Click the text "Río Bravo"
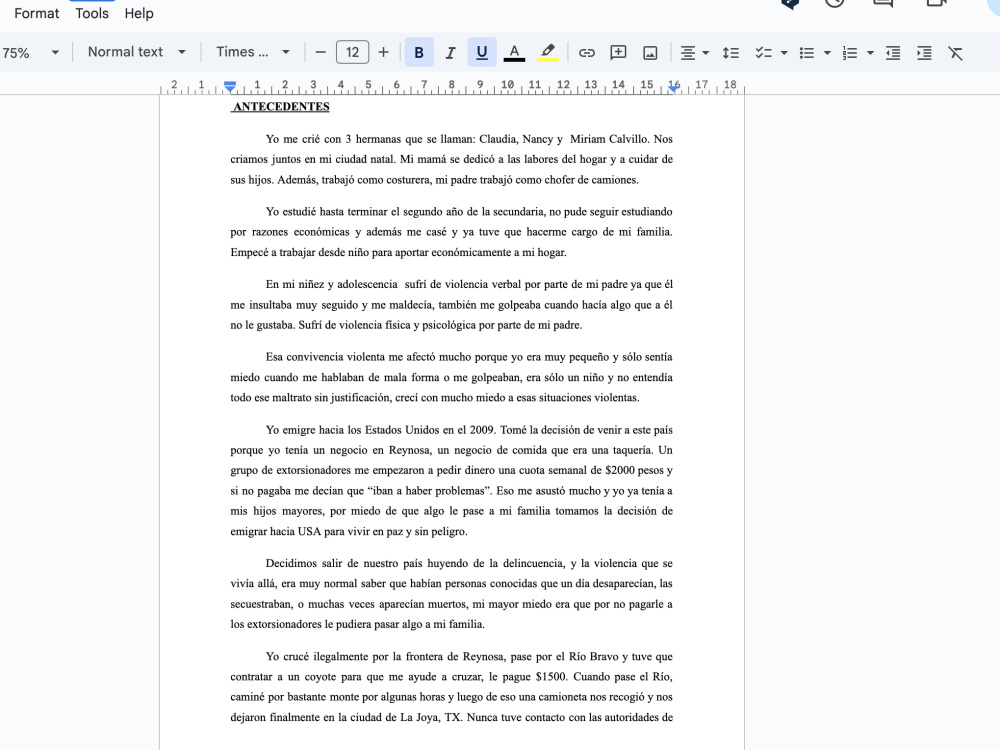This screenshot has width=1000, height=750. 594,656
